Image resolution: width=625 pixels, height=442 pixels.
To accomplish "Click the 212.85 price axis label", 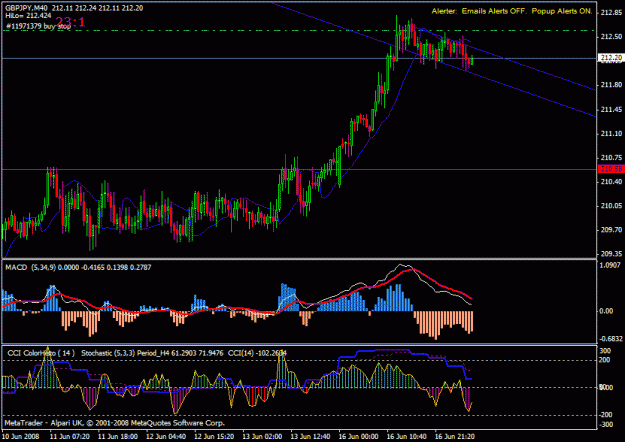I will (x=611, y=13).
